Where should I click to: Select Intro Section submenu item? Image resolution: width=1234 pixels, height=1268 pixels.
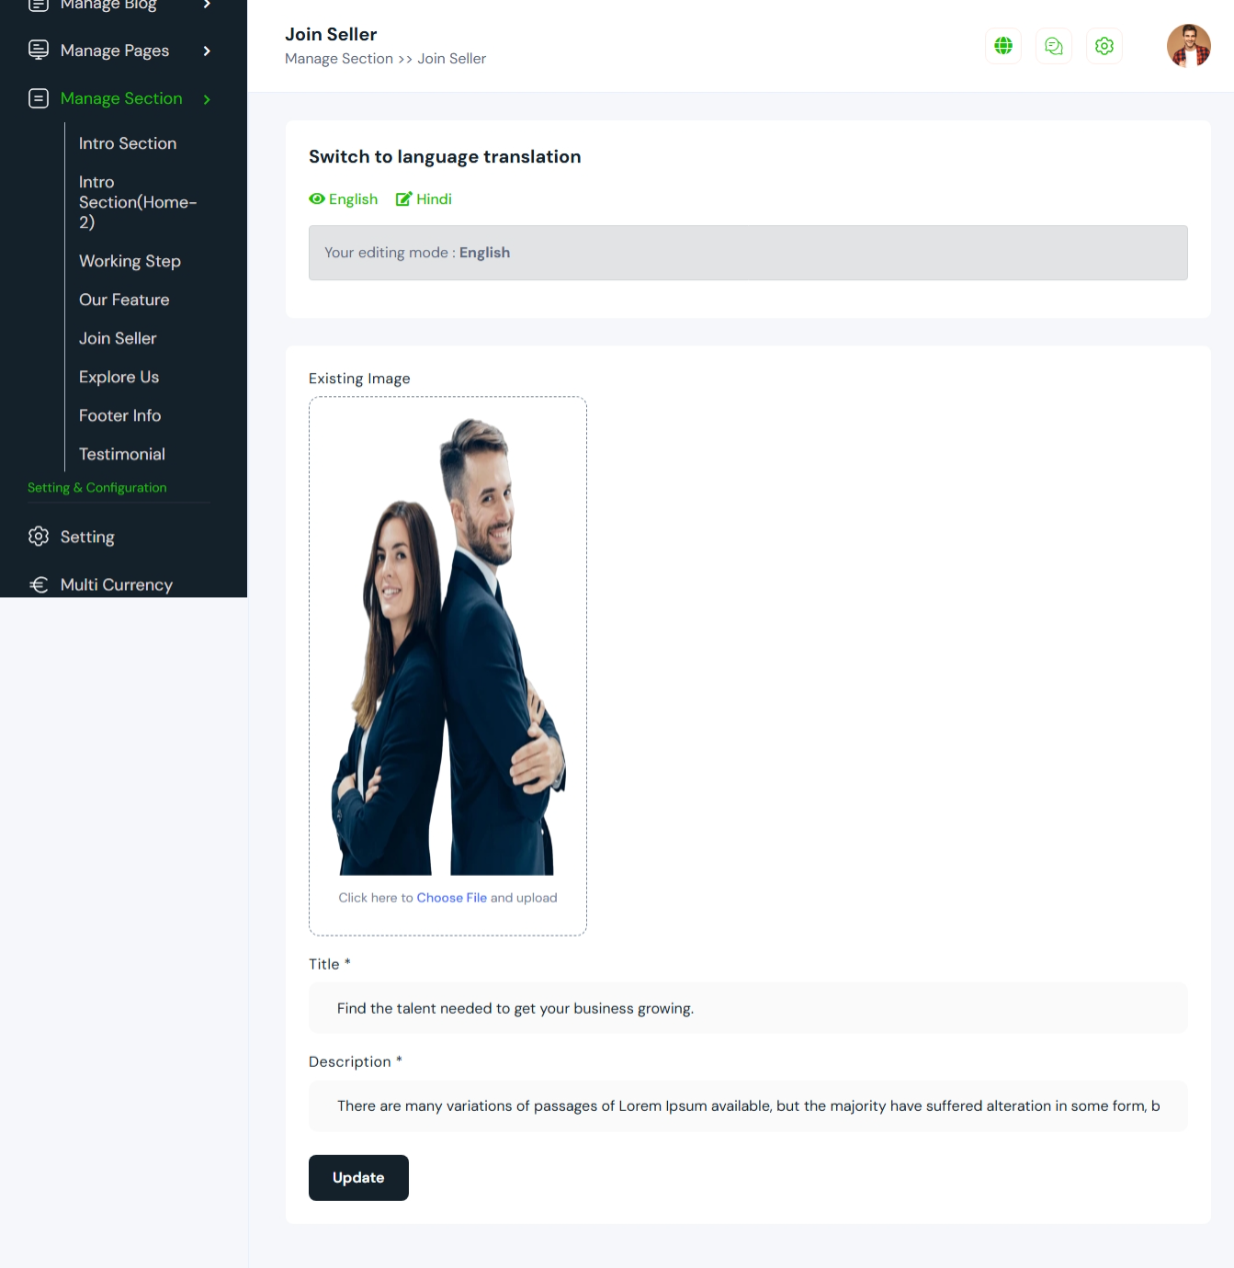click(x=128, y=143)
